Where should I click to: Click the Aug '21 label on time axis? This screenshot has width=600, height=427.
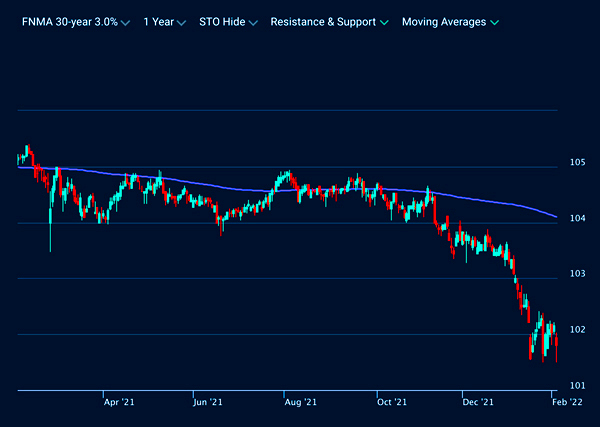point(301,402)
